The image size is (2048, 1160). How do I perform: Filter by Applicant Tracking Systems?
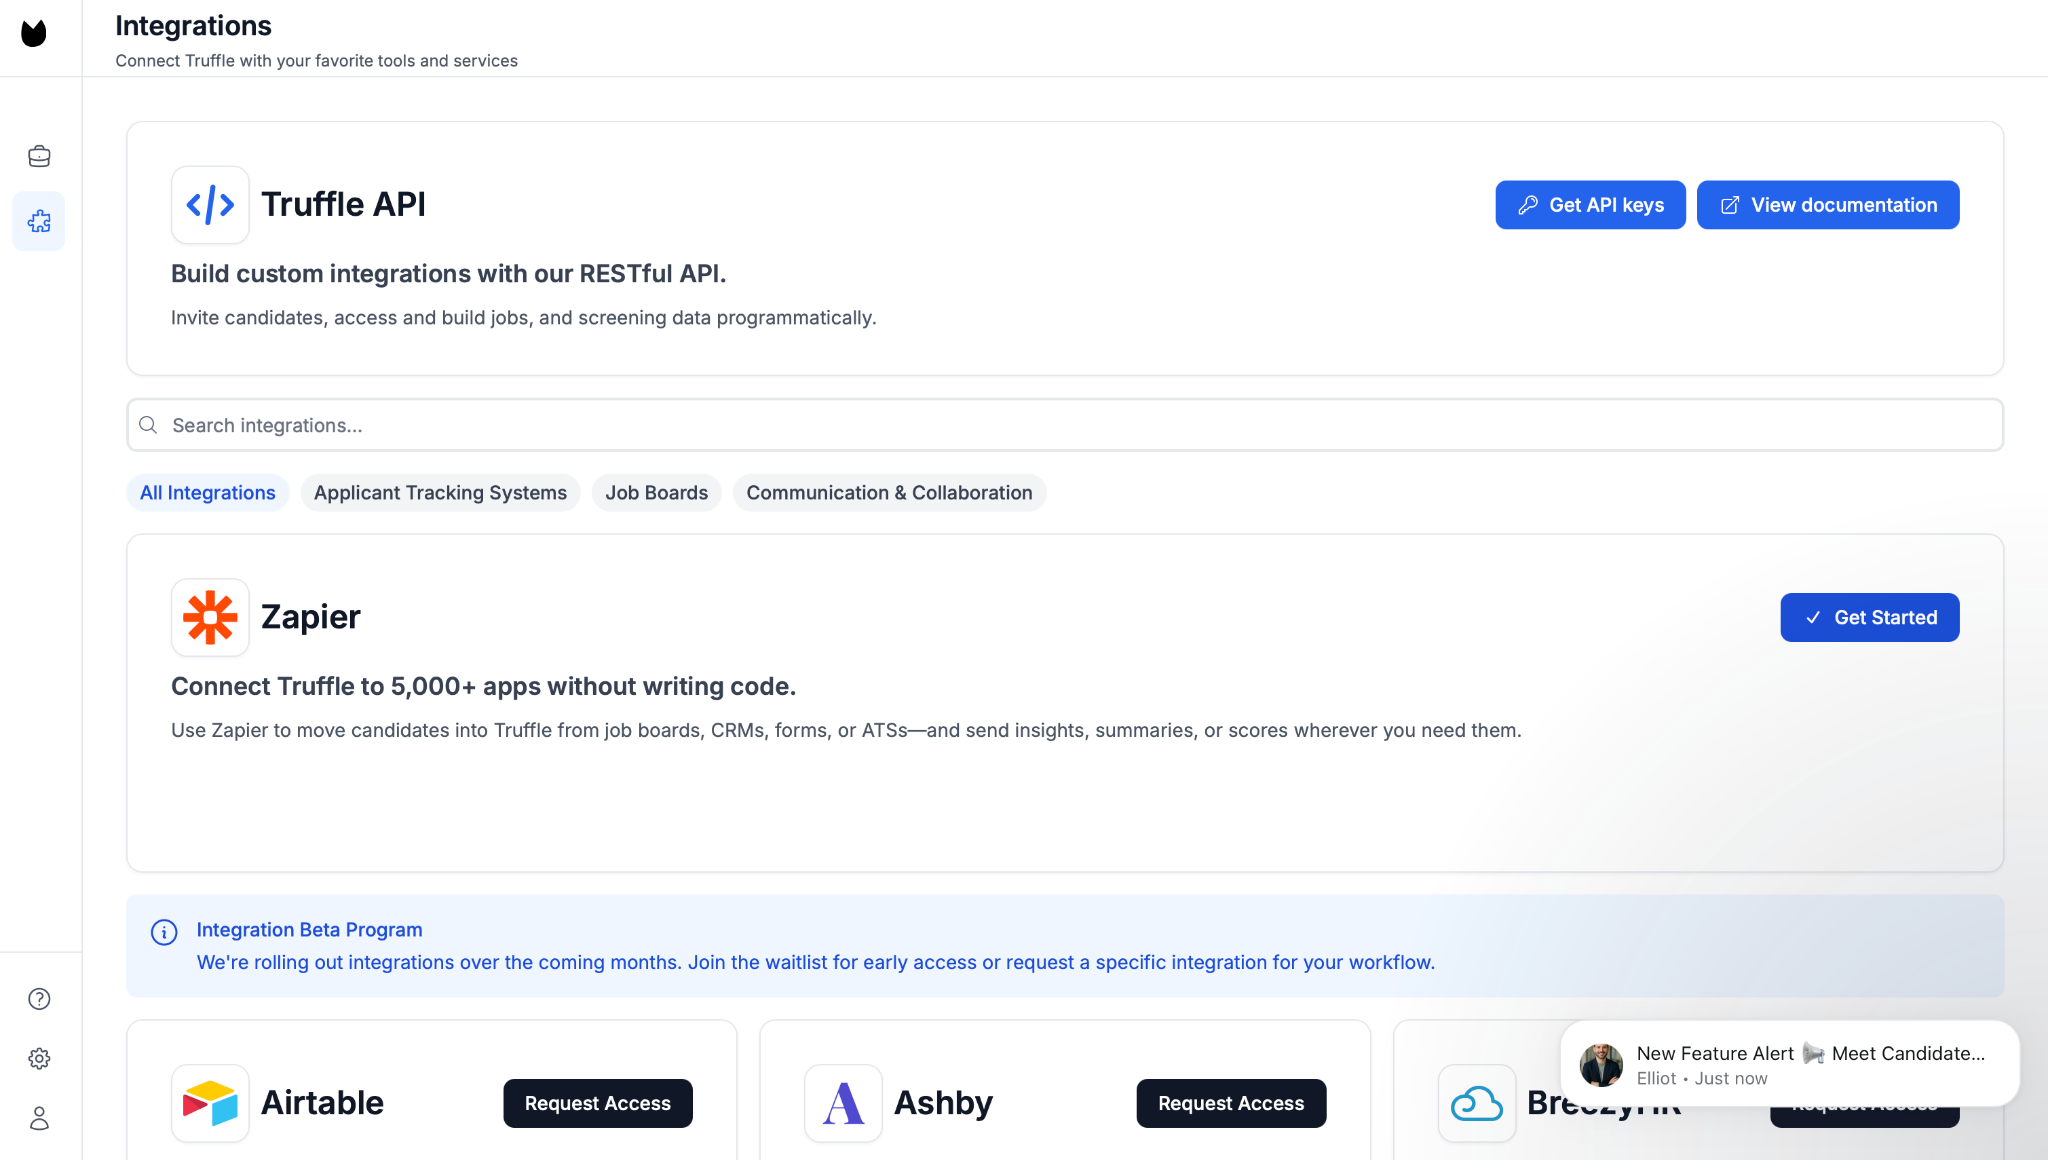point(440,493)
